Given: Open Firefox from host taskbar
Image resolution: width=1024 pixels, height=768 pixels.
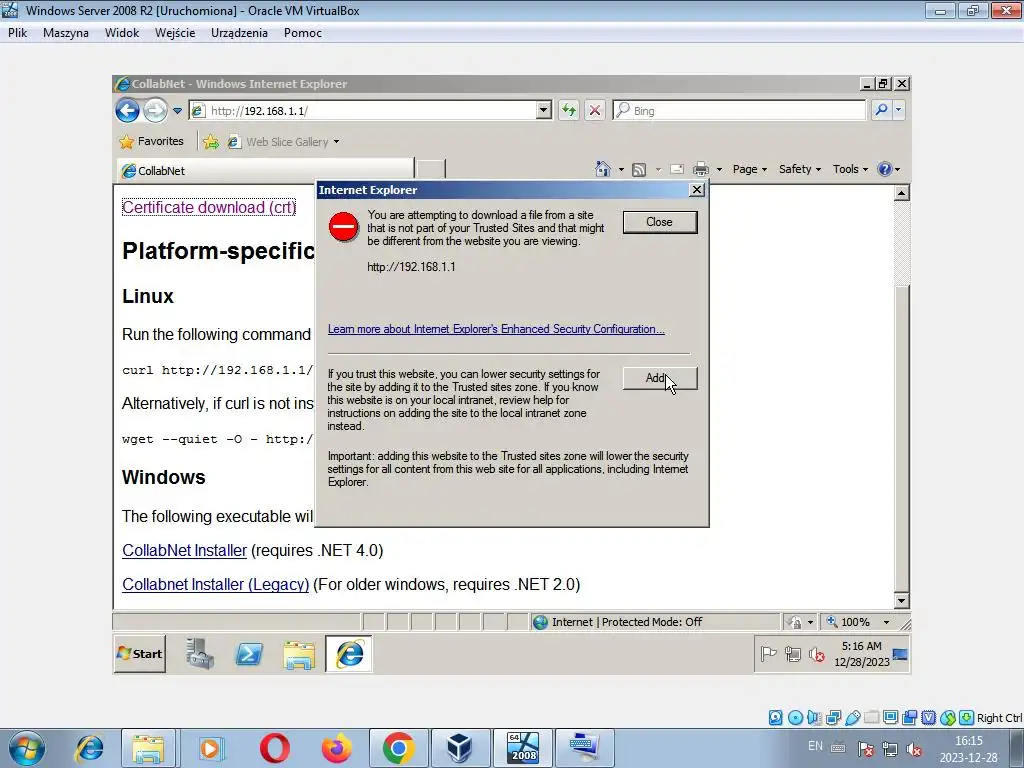Looking at the screenshot, I should pos(336,748).
